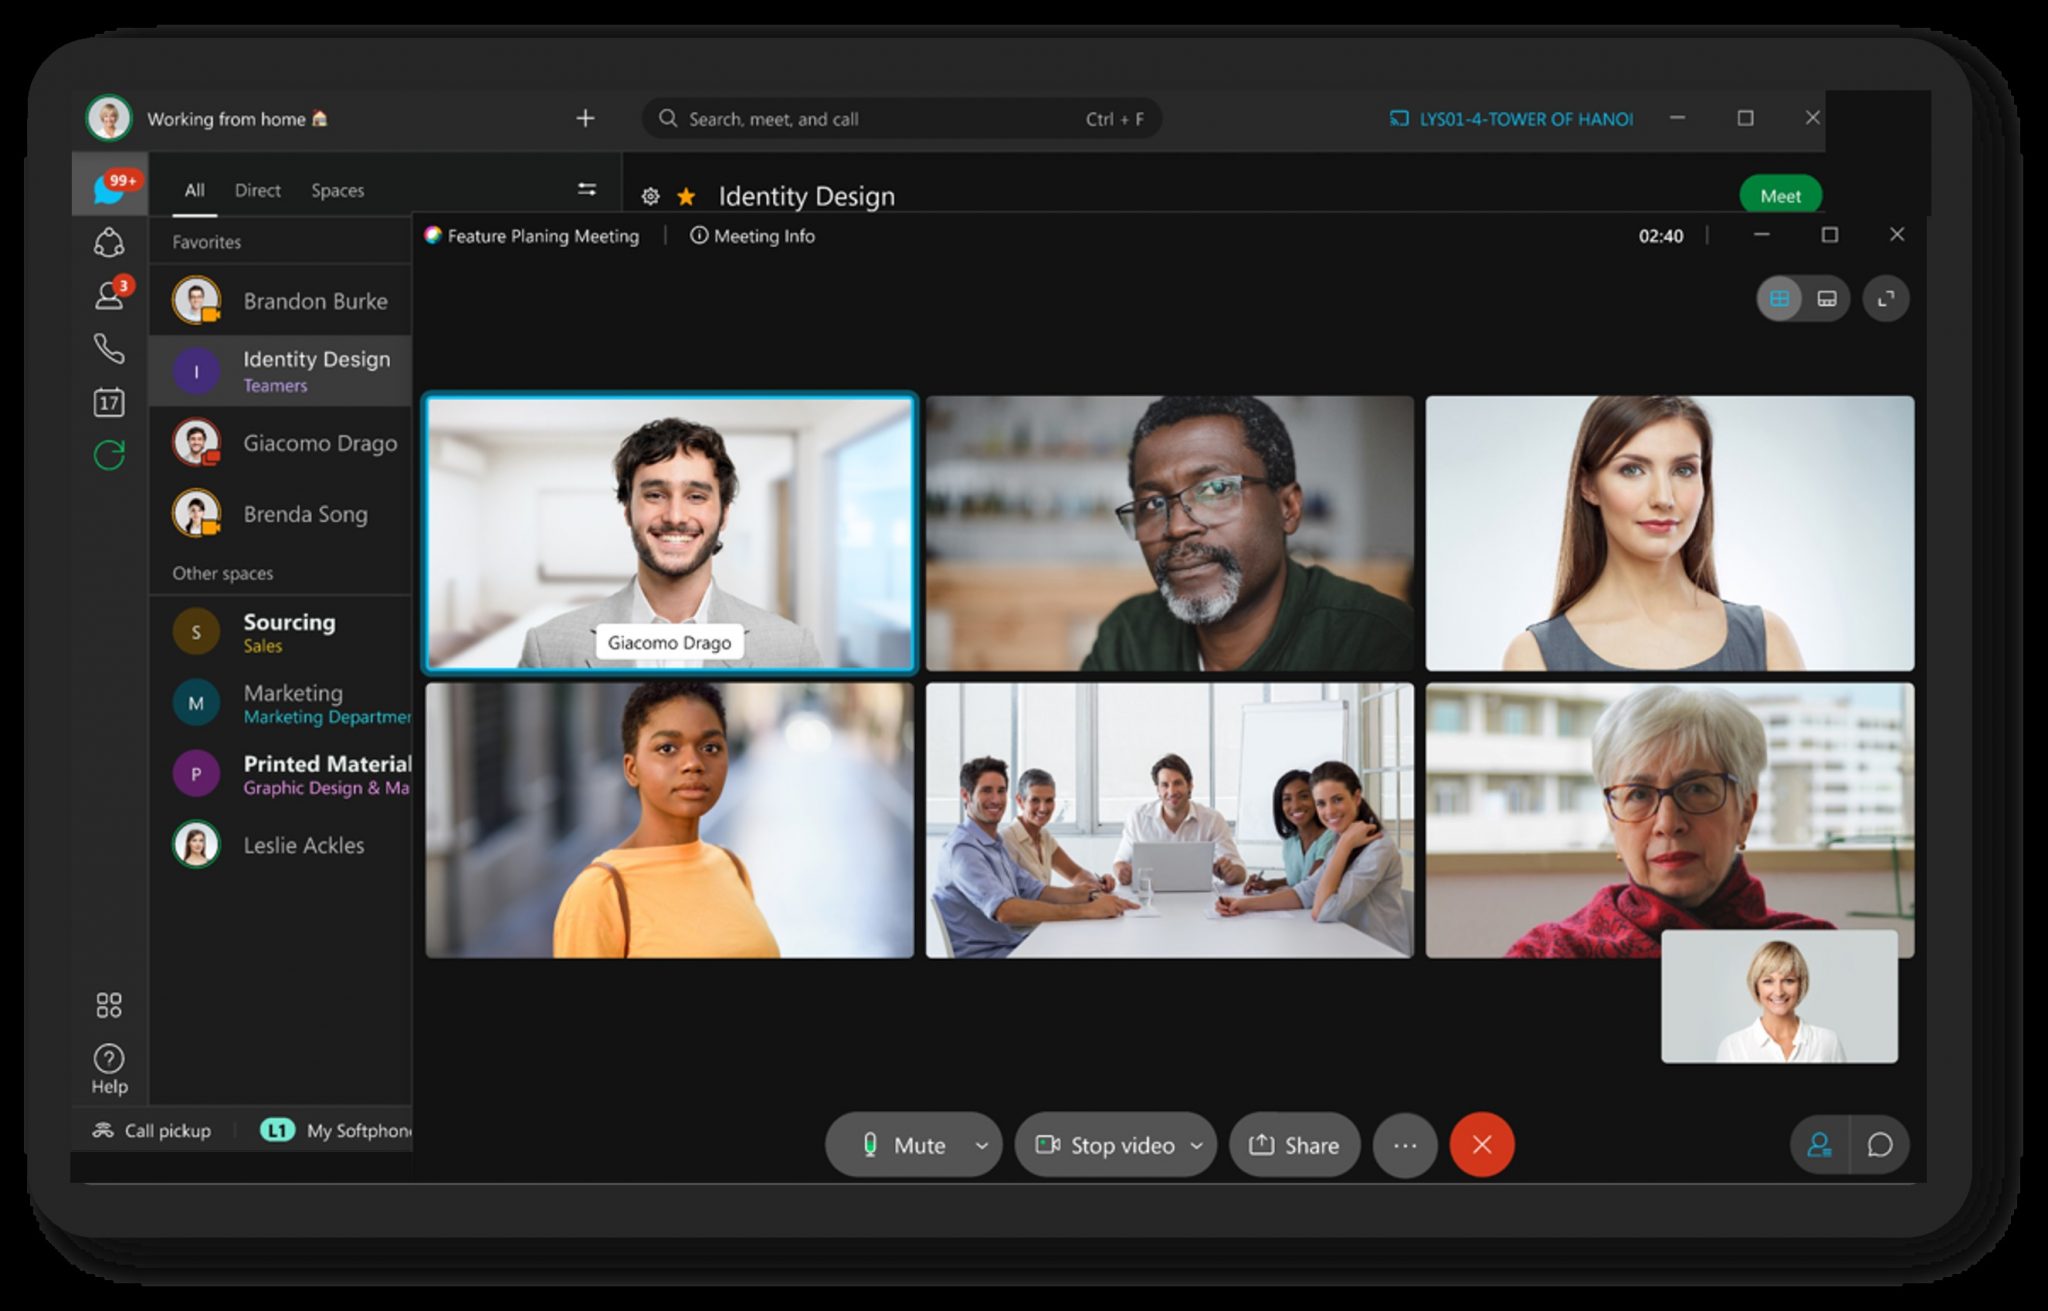This screenshot has width=2048, height=1311.
Task: Mute your microphone
Action: pos(912,1145)
